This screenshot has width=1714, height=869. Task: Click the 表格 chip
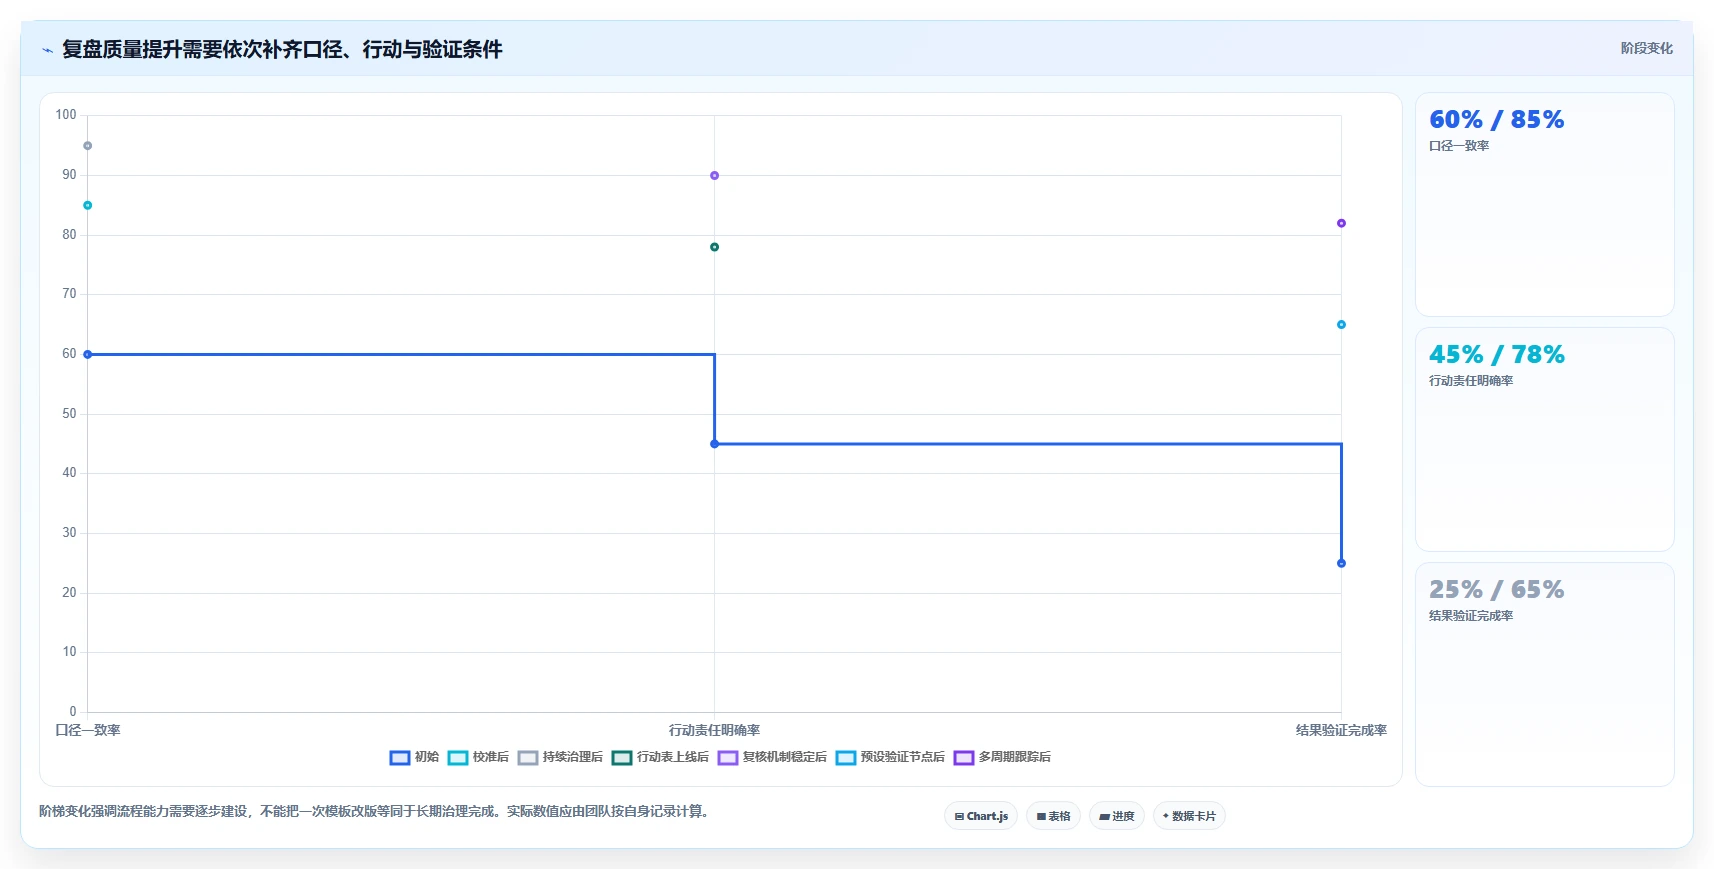click(x=1053, y=816)
